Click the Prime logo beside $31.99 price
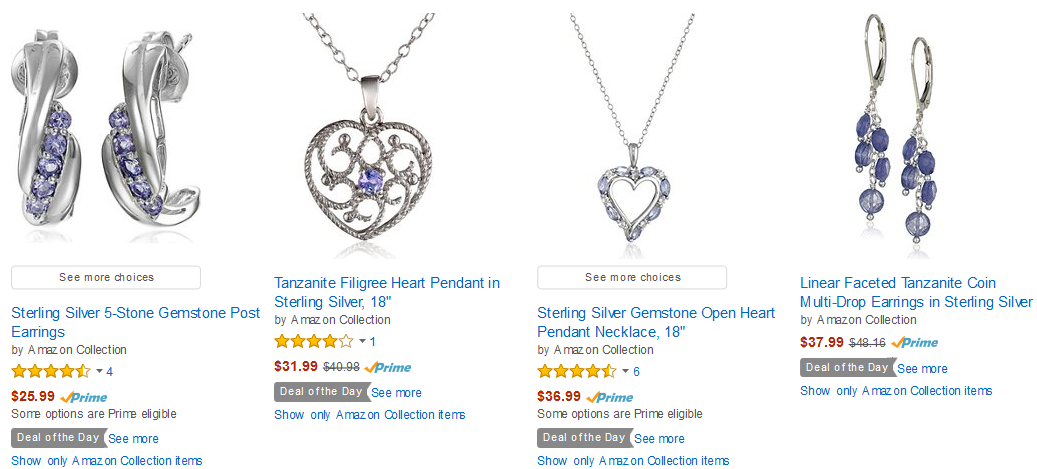1037x469 pixels. [x=388, y=367]
